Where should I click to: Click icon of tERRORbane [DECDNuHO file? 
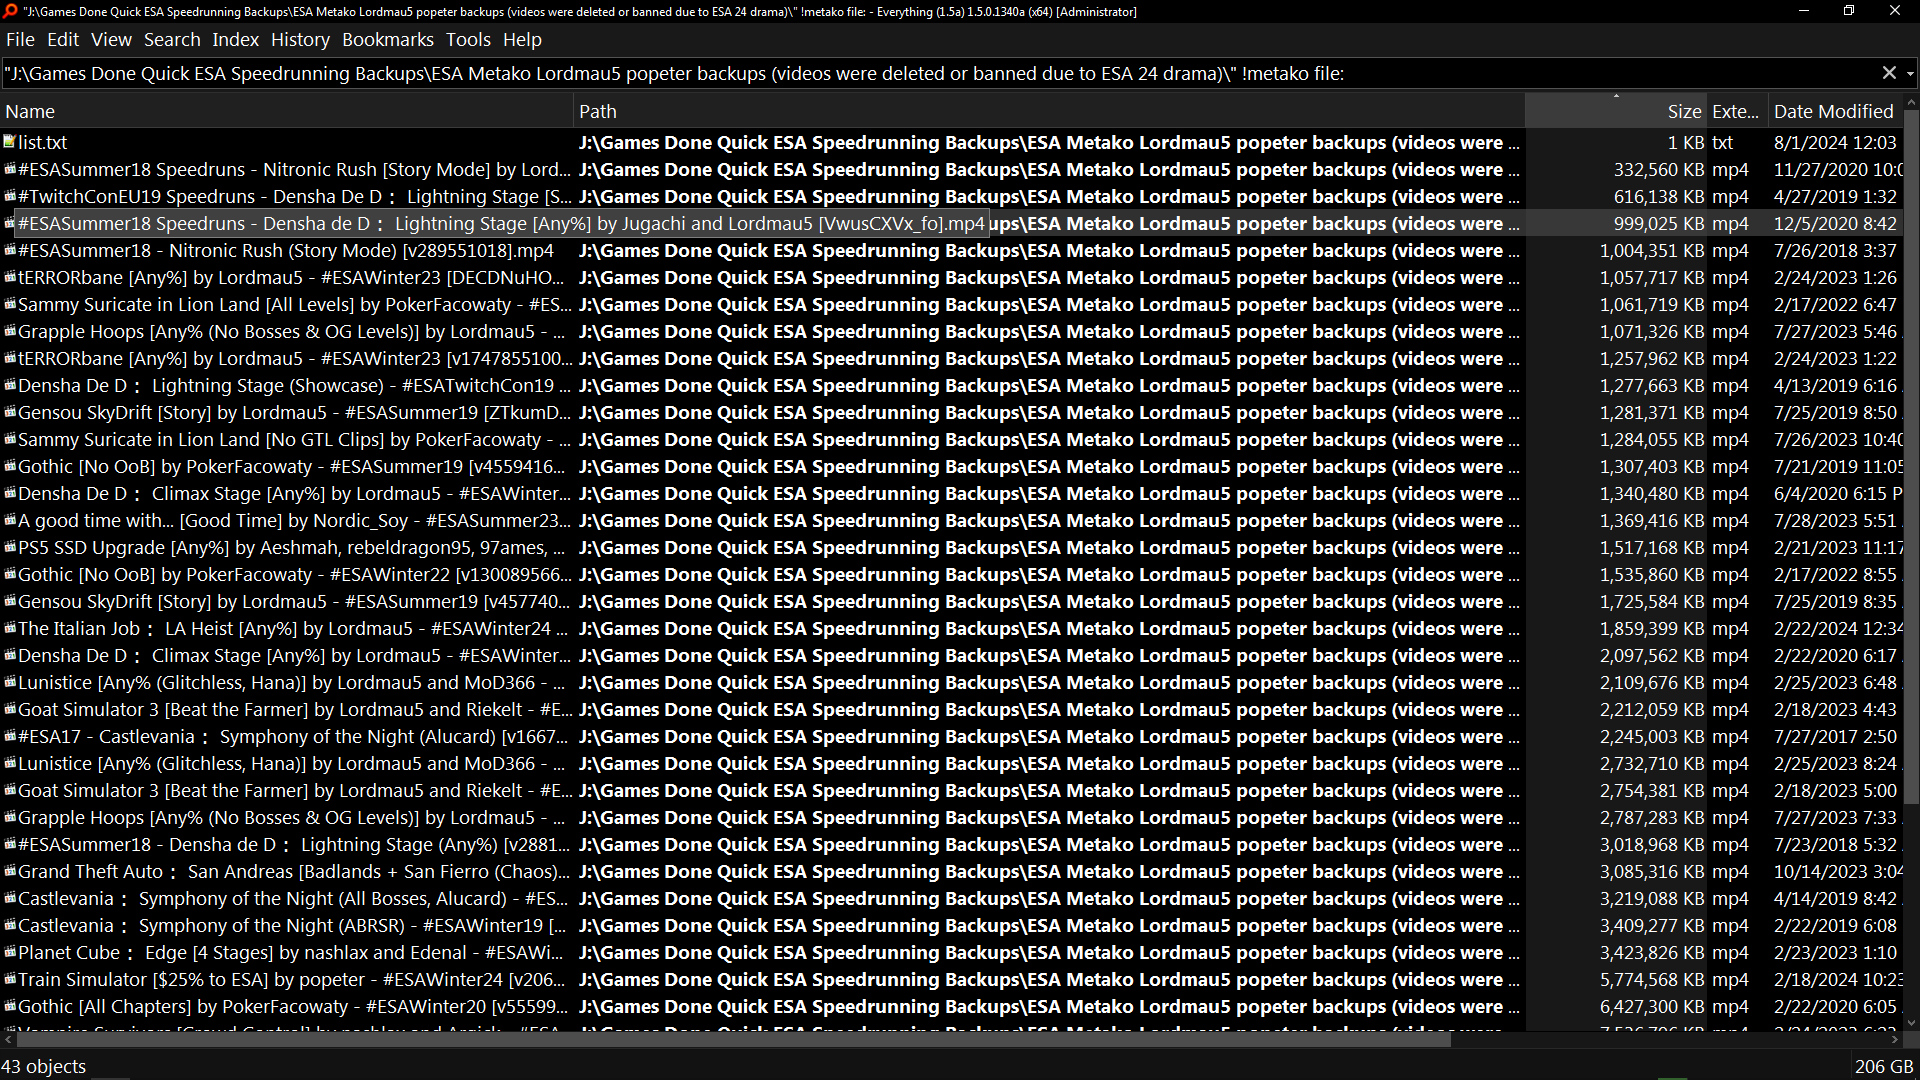click(10, 277)
